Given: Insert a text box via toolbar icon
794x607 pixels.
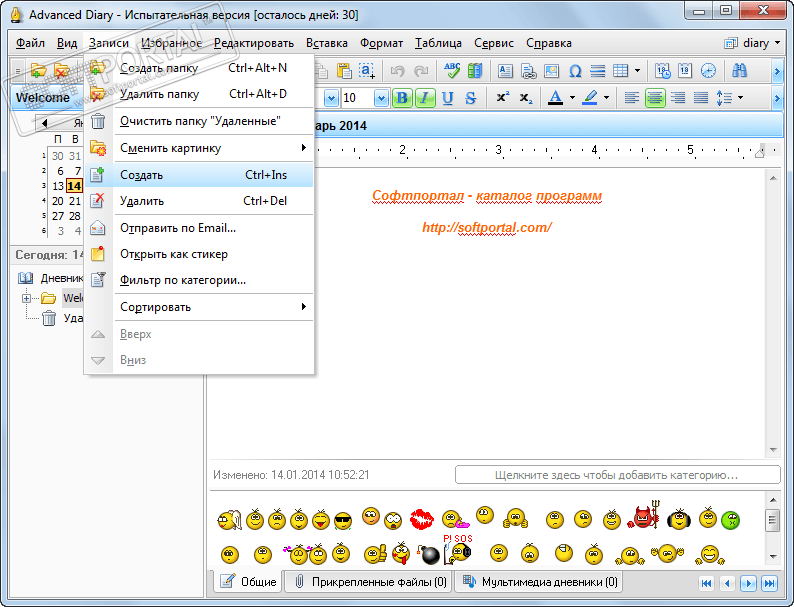Looking at the screenshot, I should 505,71.
